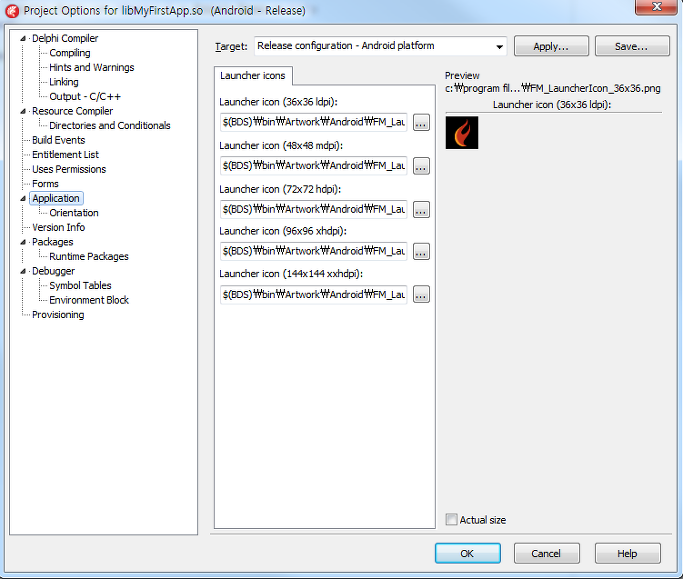Browse for the 48x48 mdpi launcher icon

(x=421, y=166)
